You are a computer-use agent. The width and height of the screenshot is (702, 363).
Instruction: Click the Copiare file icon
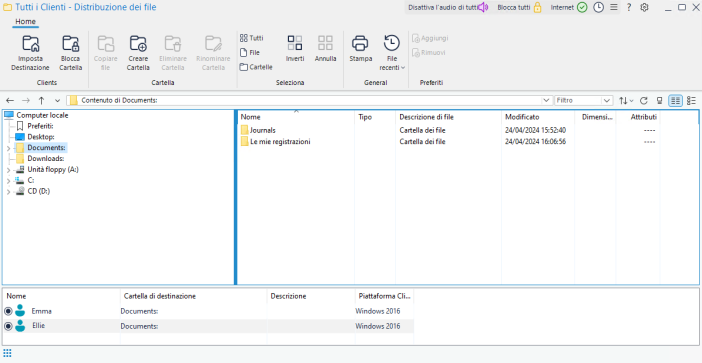click(106, 43)
